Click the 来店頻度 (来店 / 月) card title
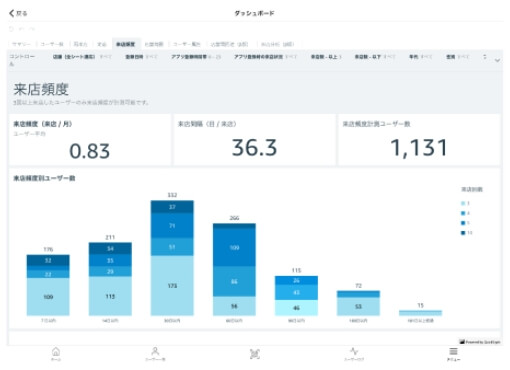The height and width of the screenshot is (370, 510). click(x=43, y=124)
